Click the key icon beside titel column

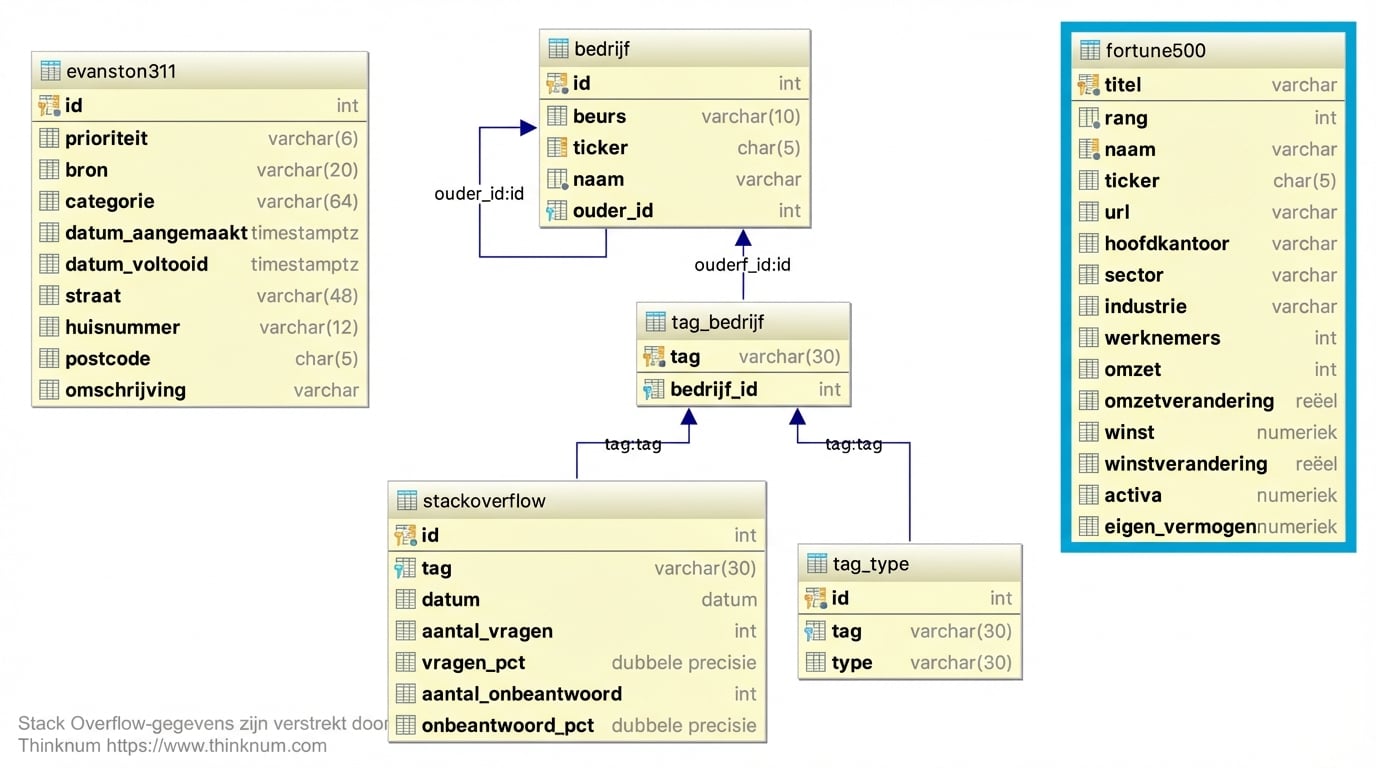pyautogui.click(x=1089, y=86)
